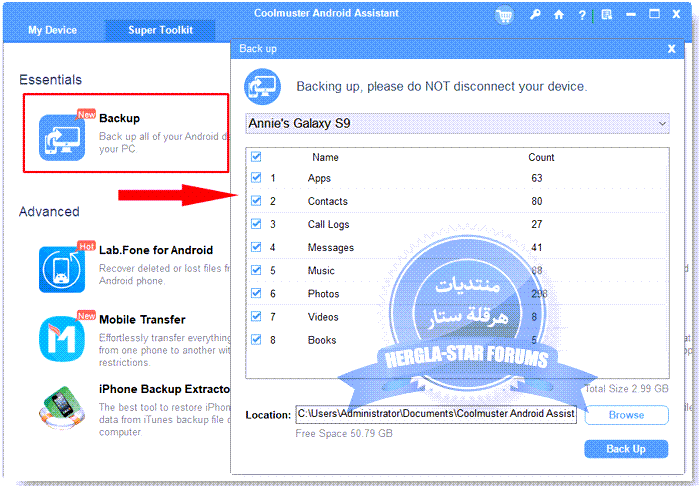Uncheck the Contacts checkbox

256,201
